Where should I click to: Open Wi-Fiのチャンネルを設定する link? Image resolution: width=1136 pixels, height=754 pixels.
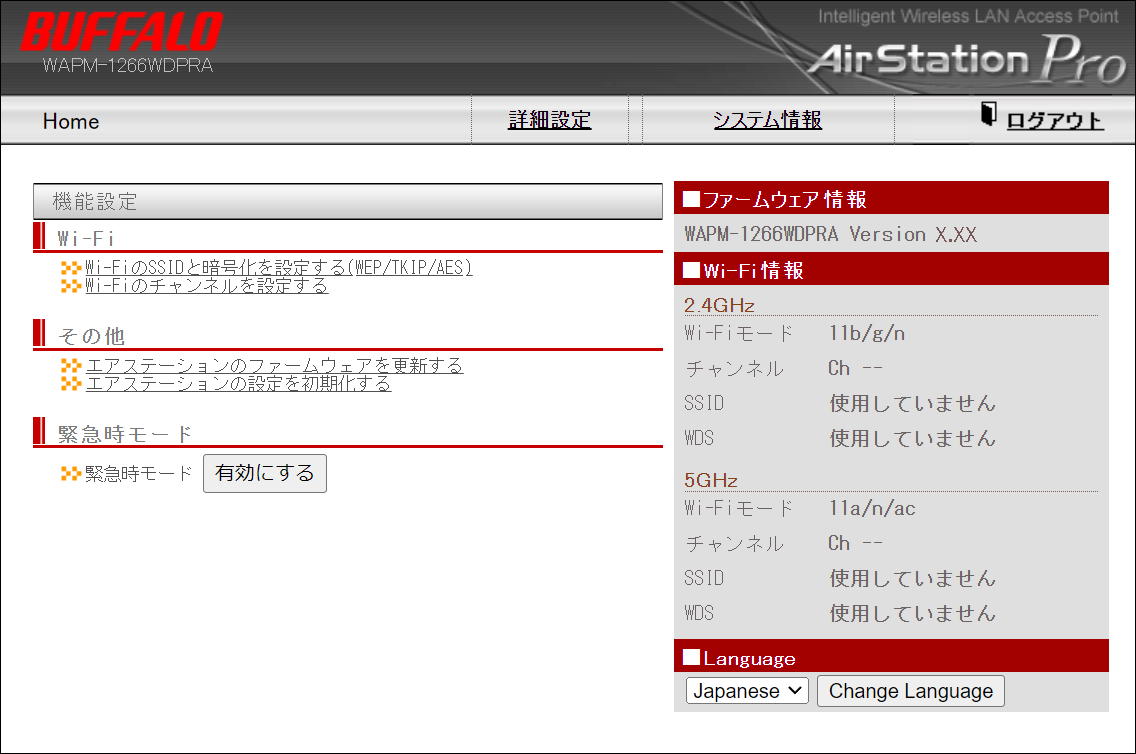pos(206,286)
